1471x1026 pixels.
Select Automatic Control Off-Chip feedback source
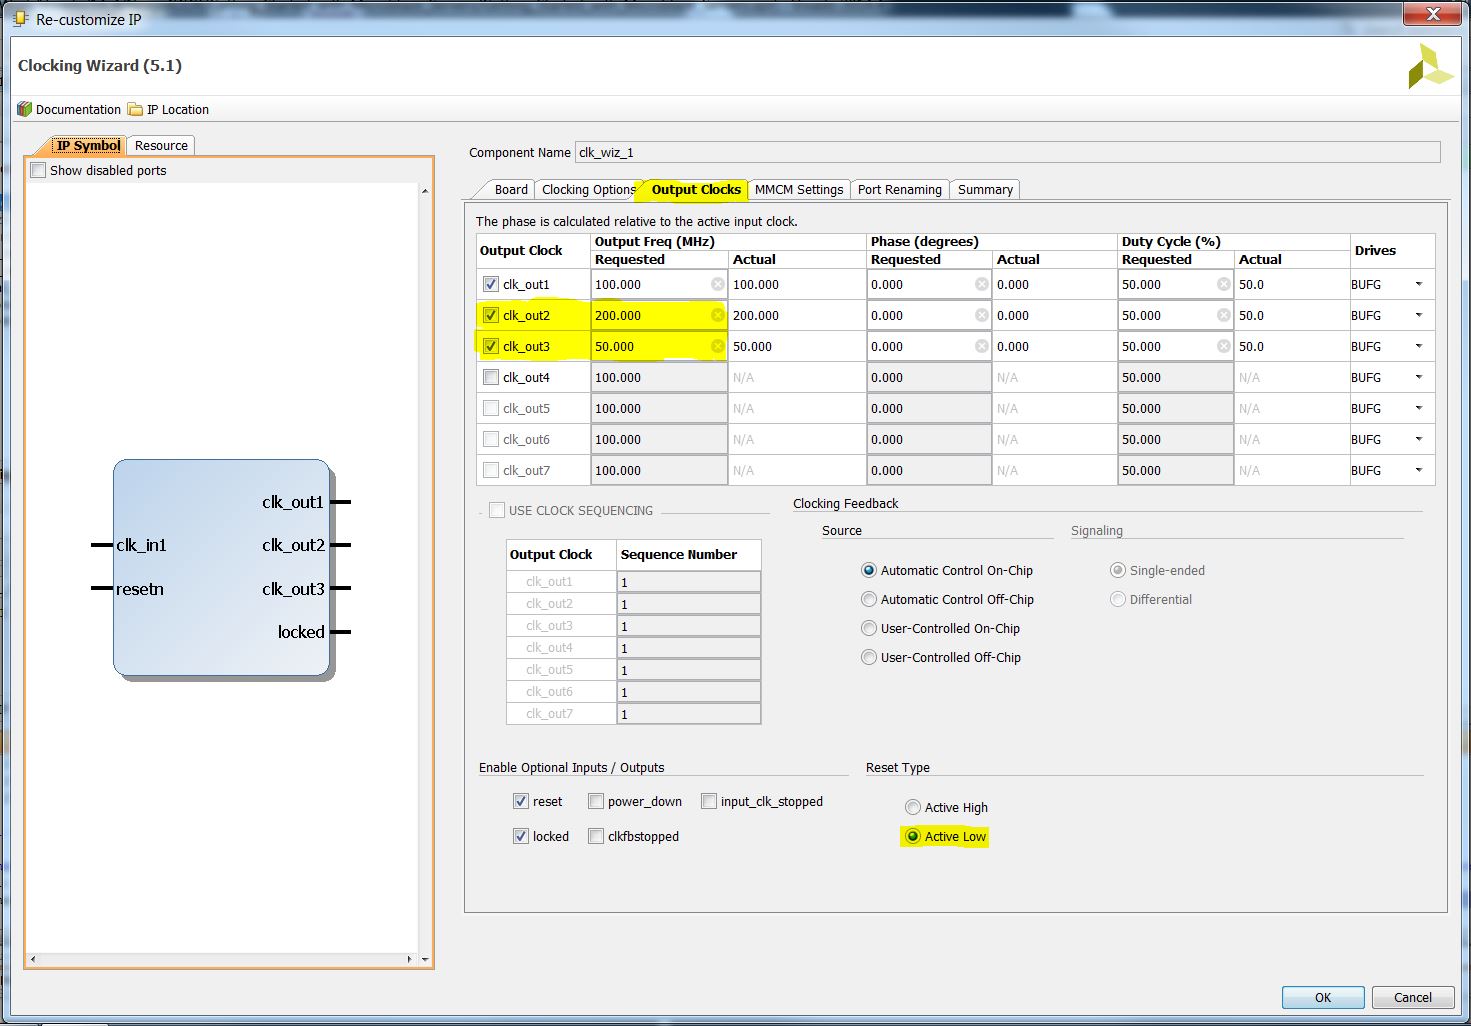pyautogui.click(x=869, y=599)
